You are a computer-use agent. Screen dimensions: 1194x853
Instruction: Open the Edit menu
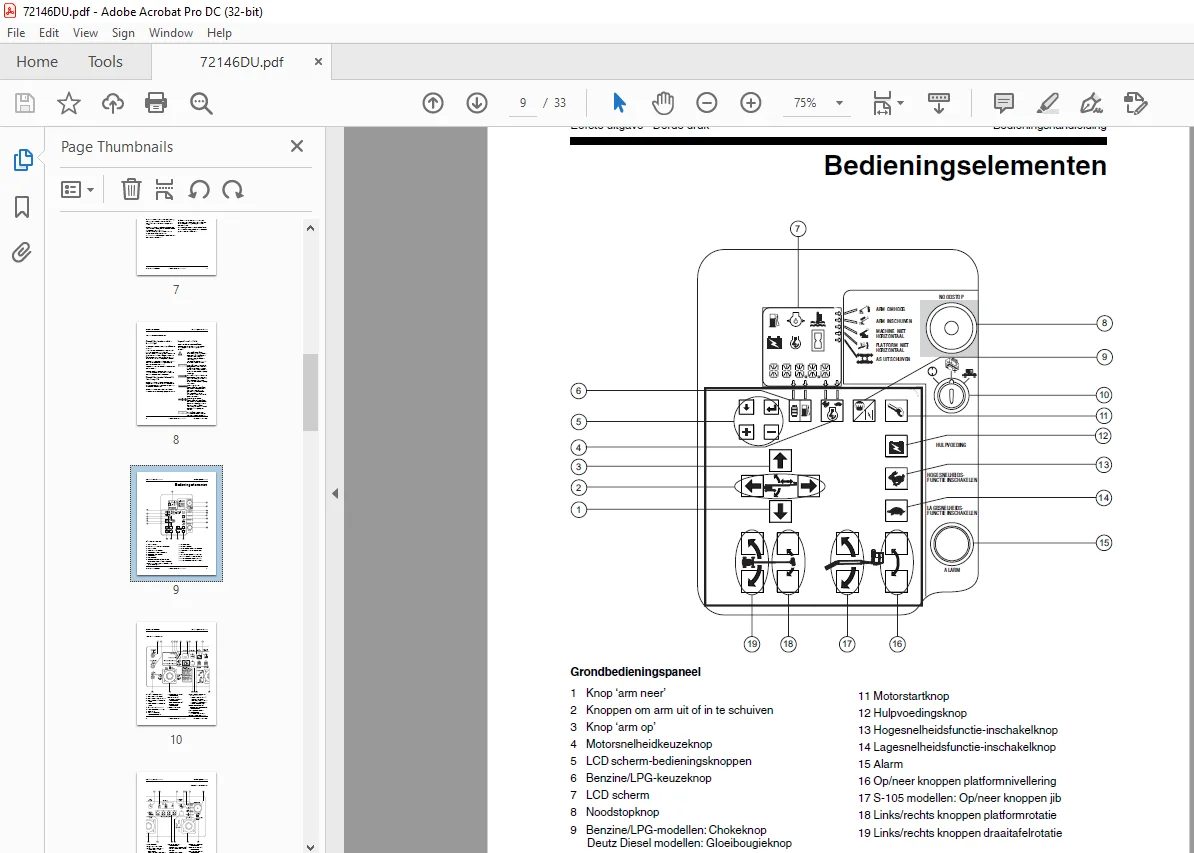49,33
